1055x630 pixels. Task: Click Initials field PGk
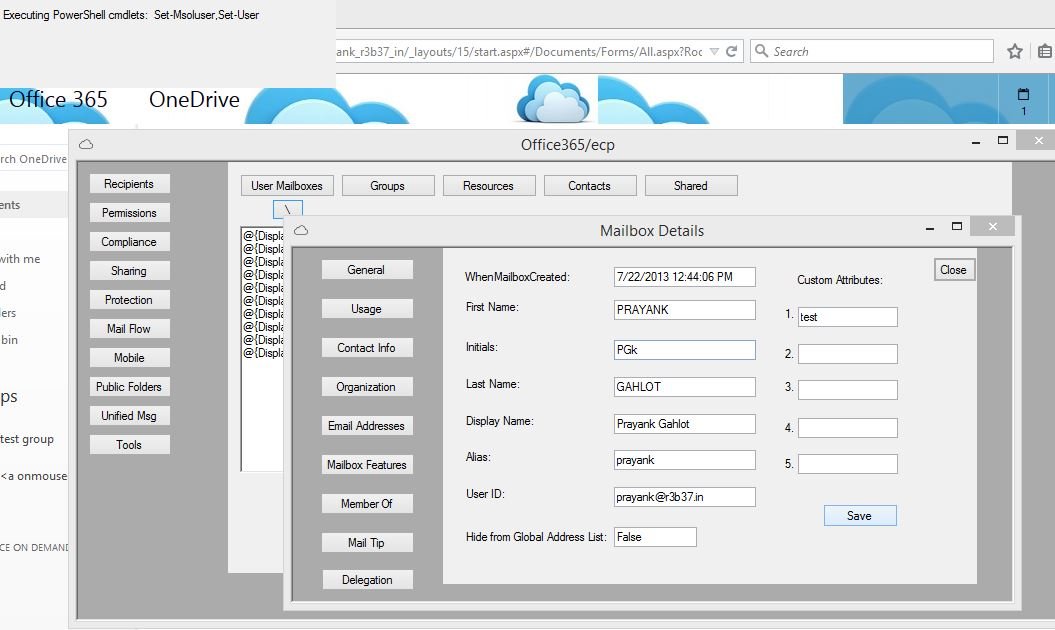(685, 350)
